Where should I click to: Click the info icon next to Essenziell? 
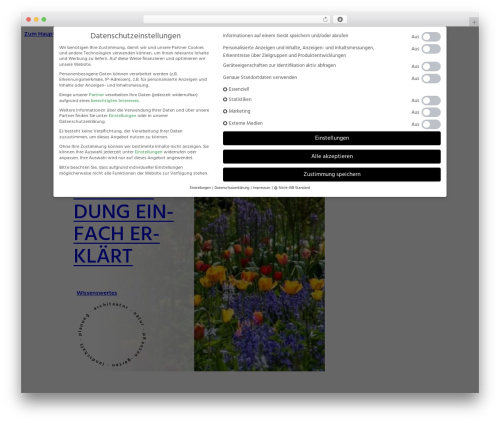pos(225,89)
